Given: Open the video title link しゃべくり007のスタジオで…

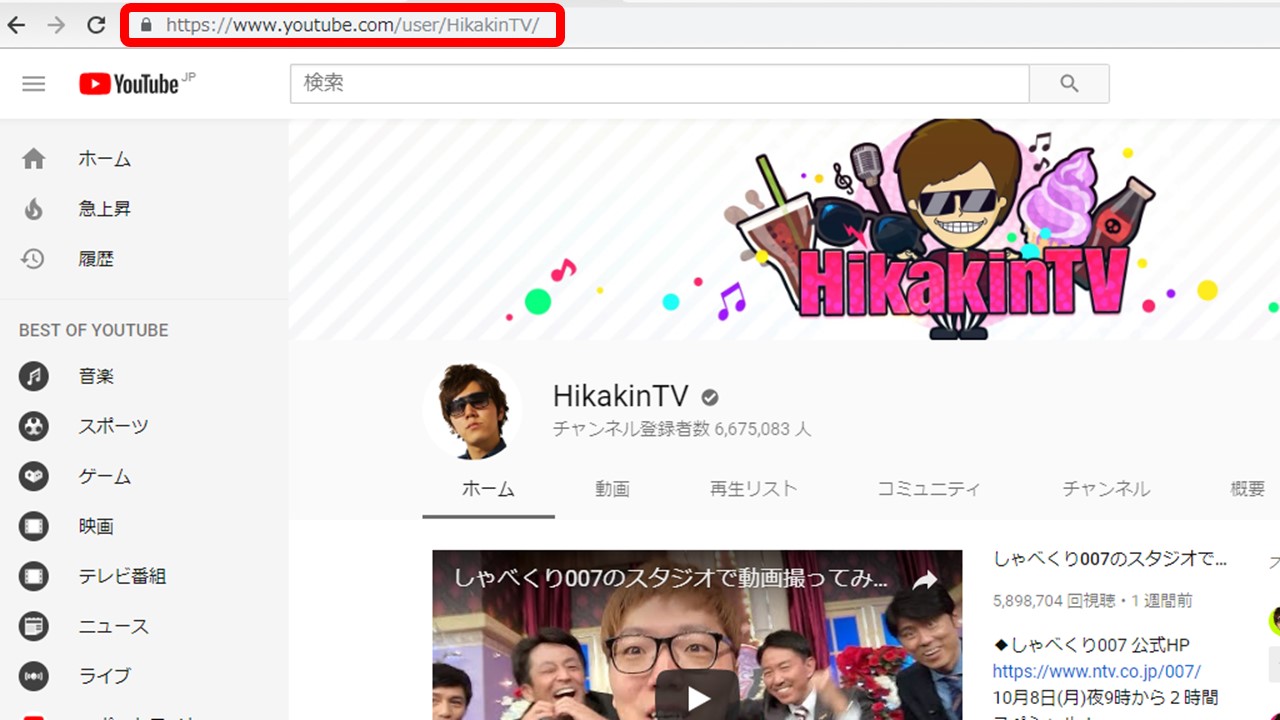Looking at the screenshot, I should coord(1109,559).
